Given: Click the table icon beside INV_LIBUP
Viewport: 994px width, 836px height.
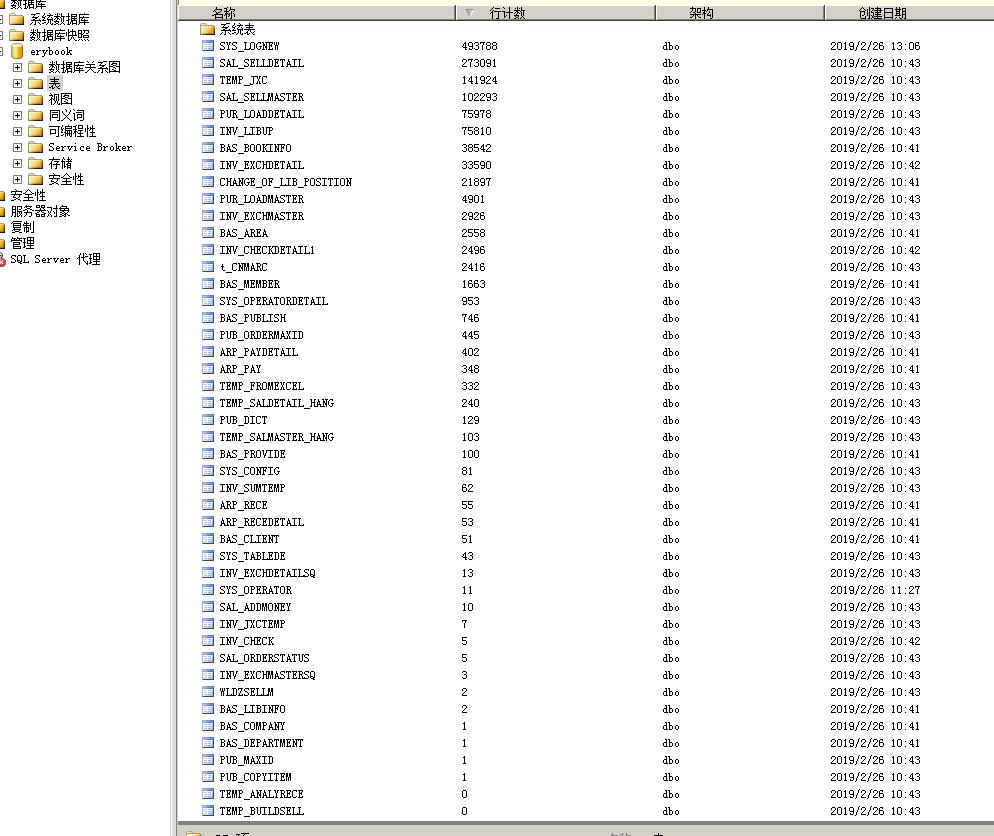Looking at the screenshot, I should 207,131.
